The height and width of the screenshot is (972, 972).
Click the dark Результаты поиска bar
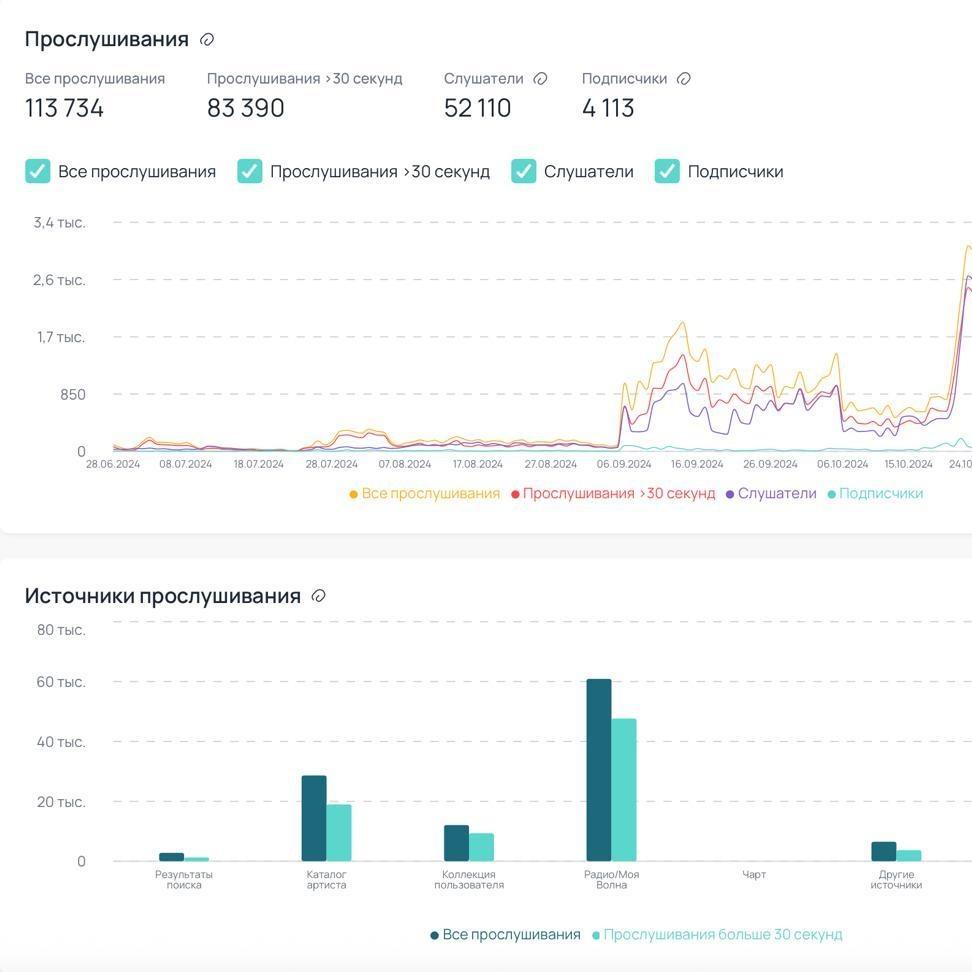[172, 857]
